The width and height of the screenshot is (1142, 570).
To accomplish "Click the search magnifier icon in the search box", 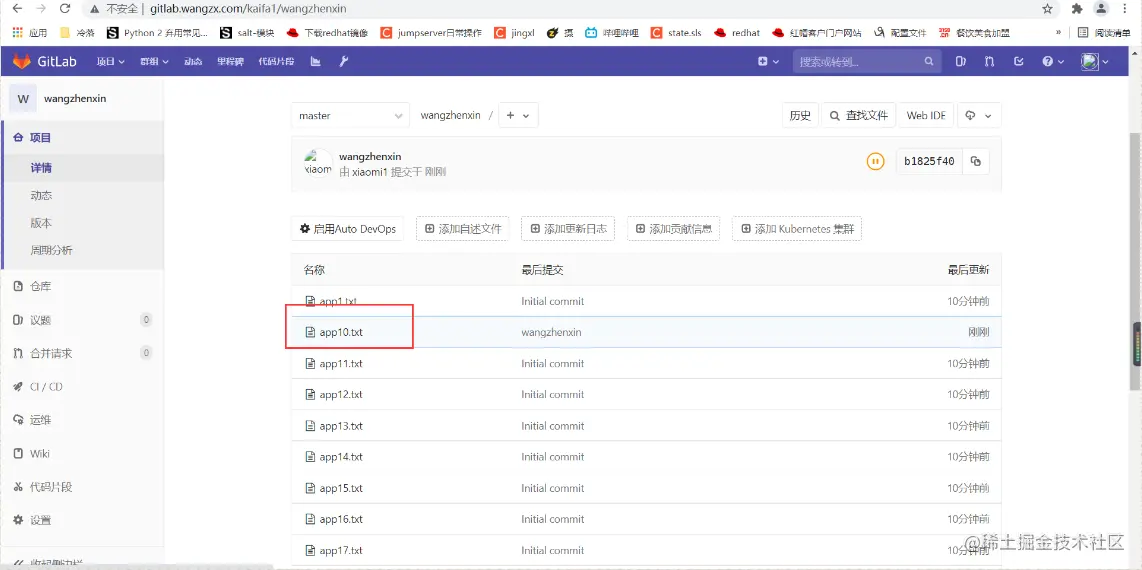I will click(x=929, y=62).
